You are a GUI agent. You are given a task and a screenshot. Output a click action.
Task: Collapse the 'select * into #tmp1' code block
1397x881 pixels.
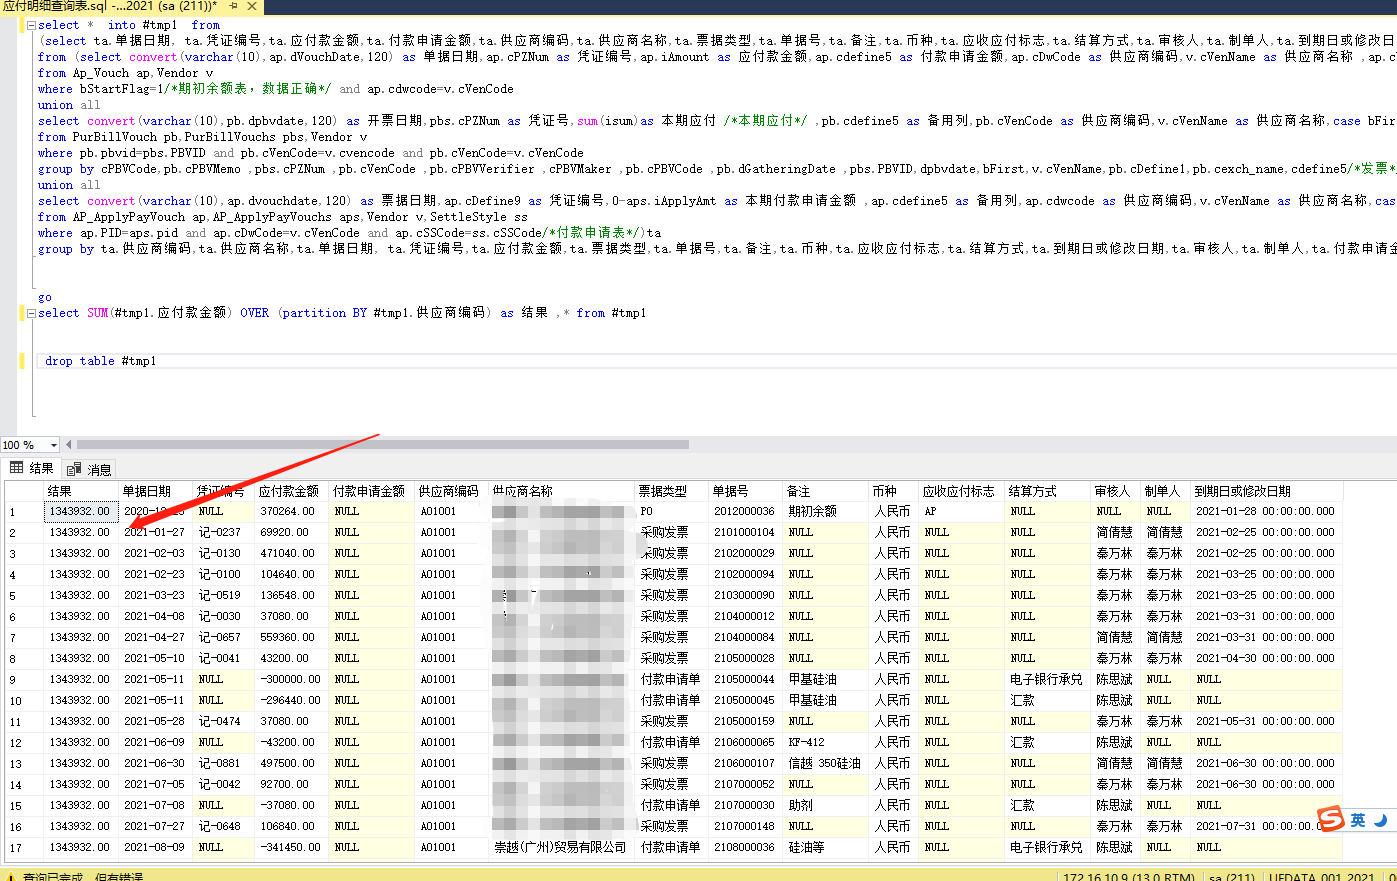(31, 25)
